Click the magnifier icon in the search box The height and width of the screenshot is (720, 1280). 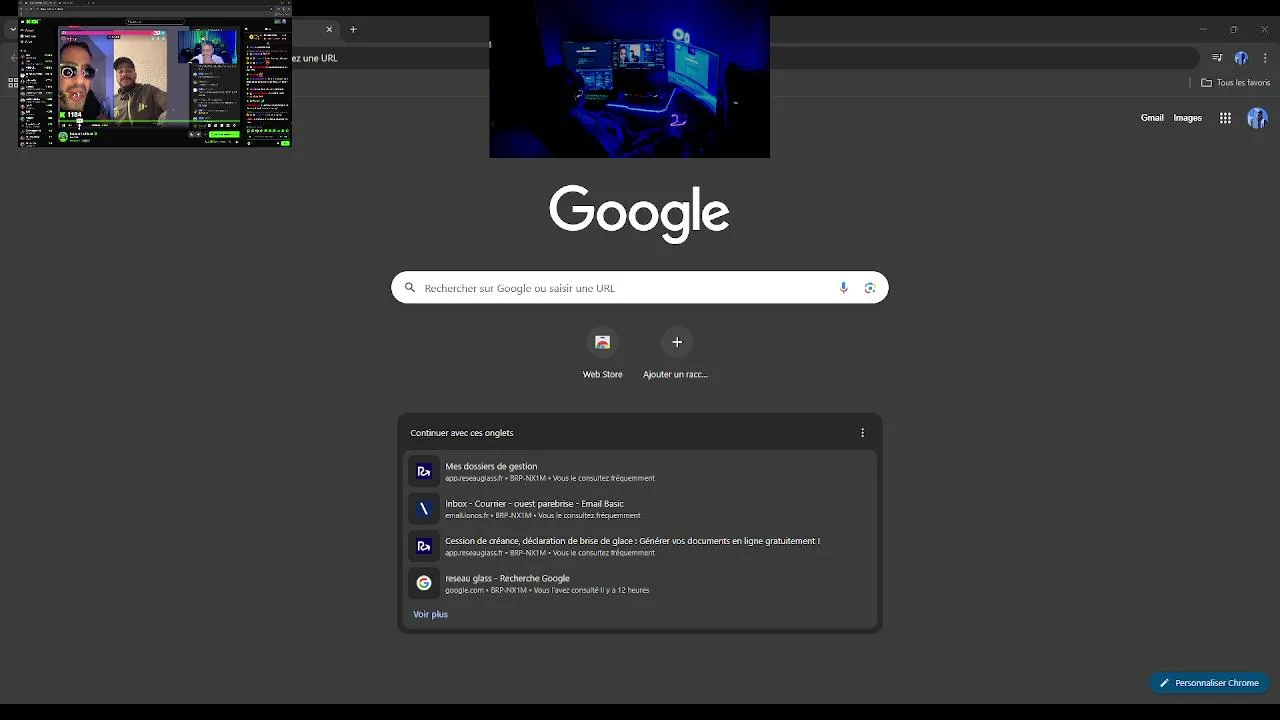coord(409,288)
